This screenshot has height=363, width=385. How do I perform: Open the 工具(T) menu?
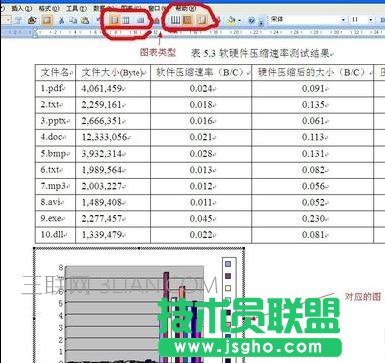pos(76,8)
